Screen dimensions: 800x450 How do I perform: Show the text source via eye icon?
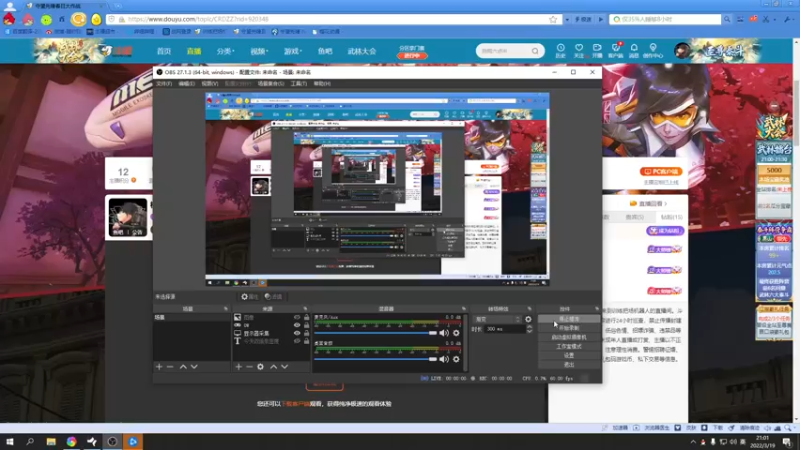(297, 341)
